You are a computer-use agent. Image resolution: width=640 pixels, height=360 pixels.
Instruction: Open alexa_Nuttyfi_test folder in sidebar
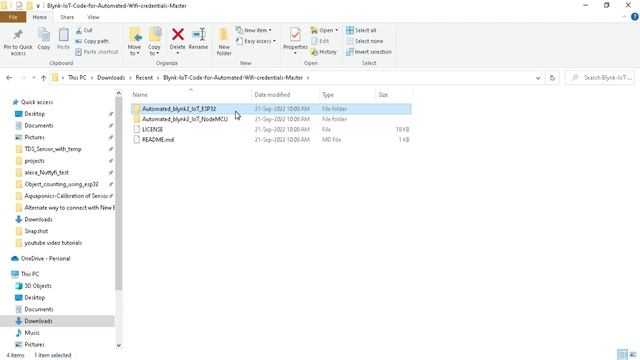click(46, 173)
